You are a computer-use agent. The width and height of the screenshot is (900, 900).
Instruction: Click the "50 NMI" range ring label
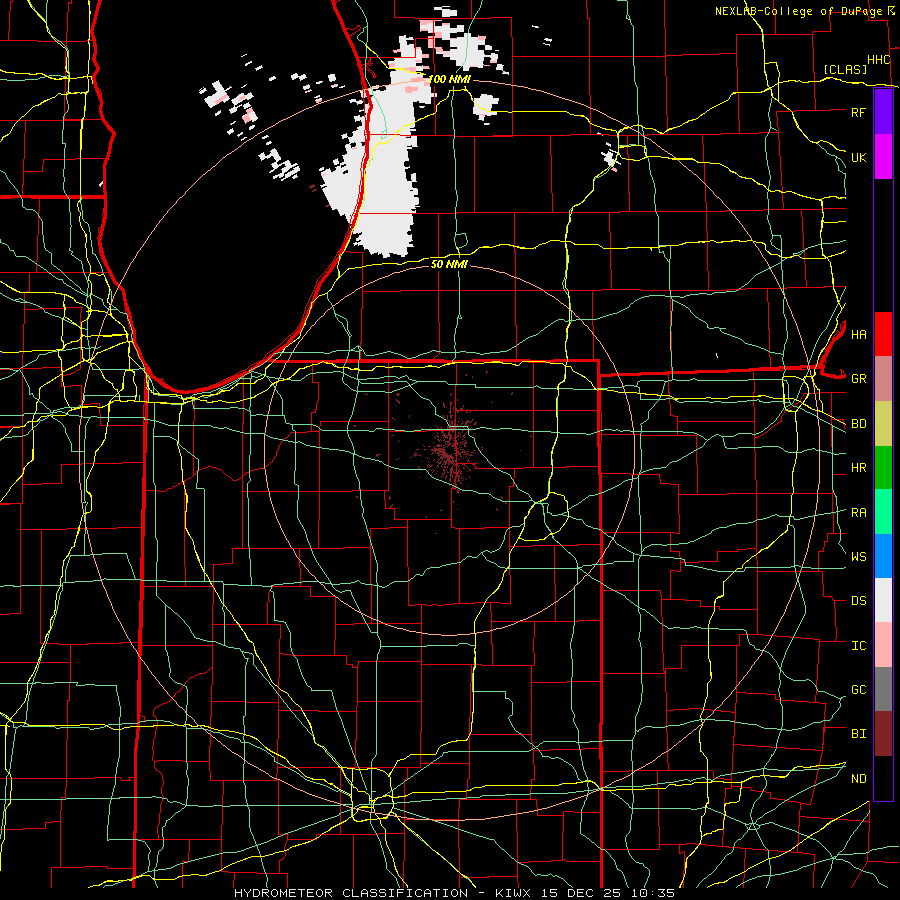pyautogui.click(x=449, y=264)
